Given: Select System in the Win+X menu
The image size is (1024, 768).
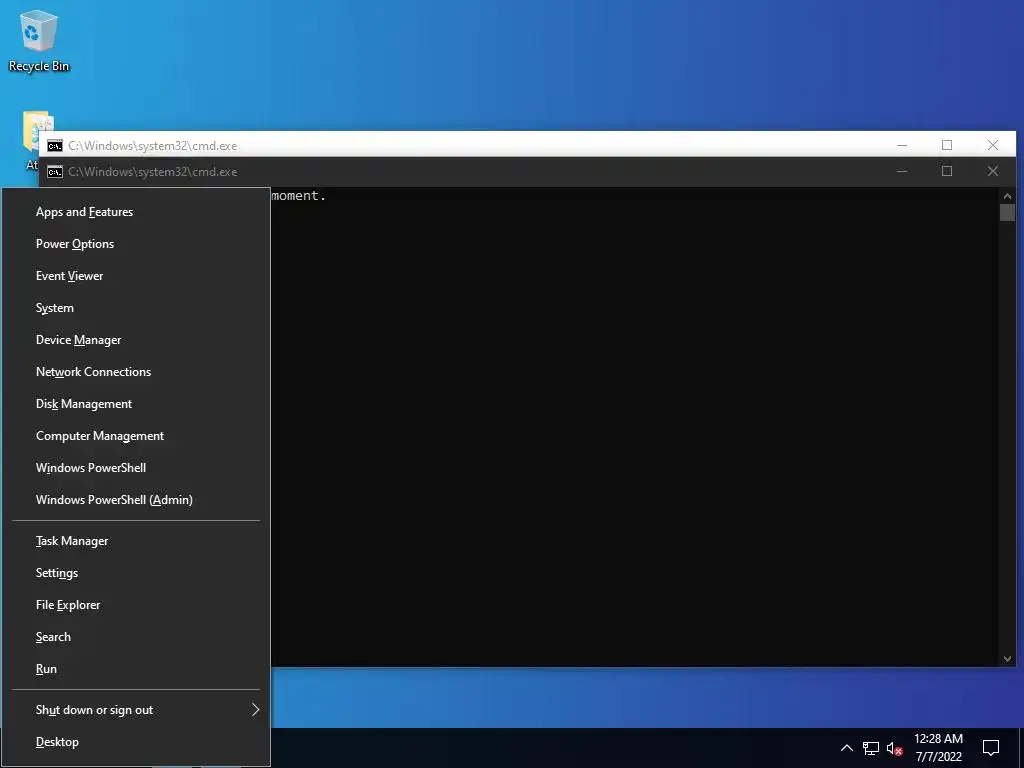Looking at the screenshot, I should 136,308.
